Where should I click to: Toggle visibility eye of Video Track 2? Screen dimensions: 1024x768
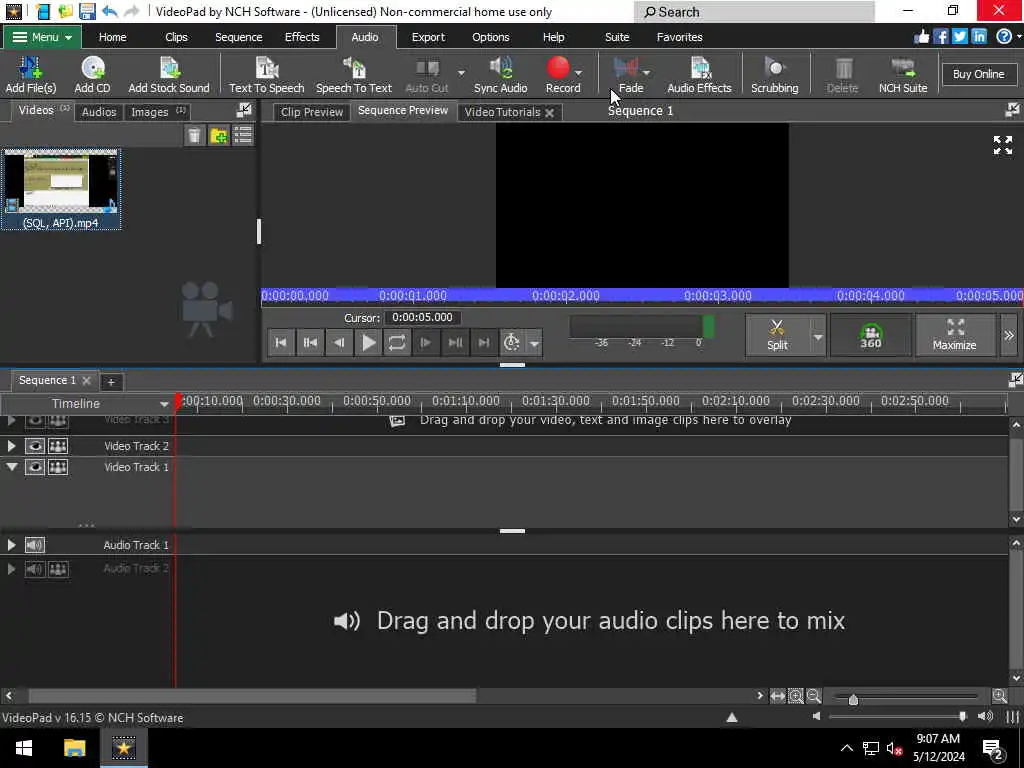35,446
